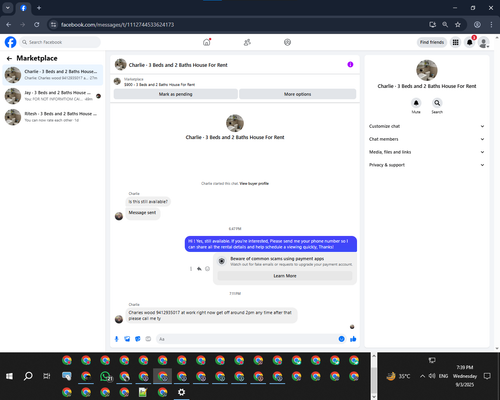Record a voice clip with microphone icon
This screenshot has width=500, height=400.
pyautogui.click(x=117, y=339)
